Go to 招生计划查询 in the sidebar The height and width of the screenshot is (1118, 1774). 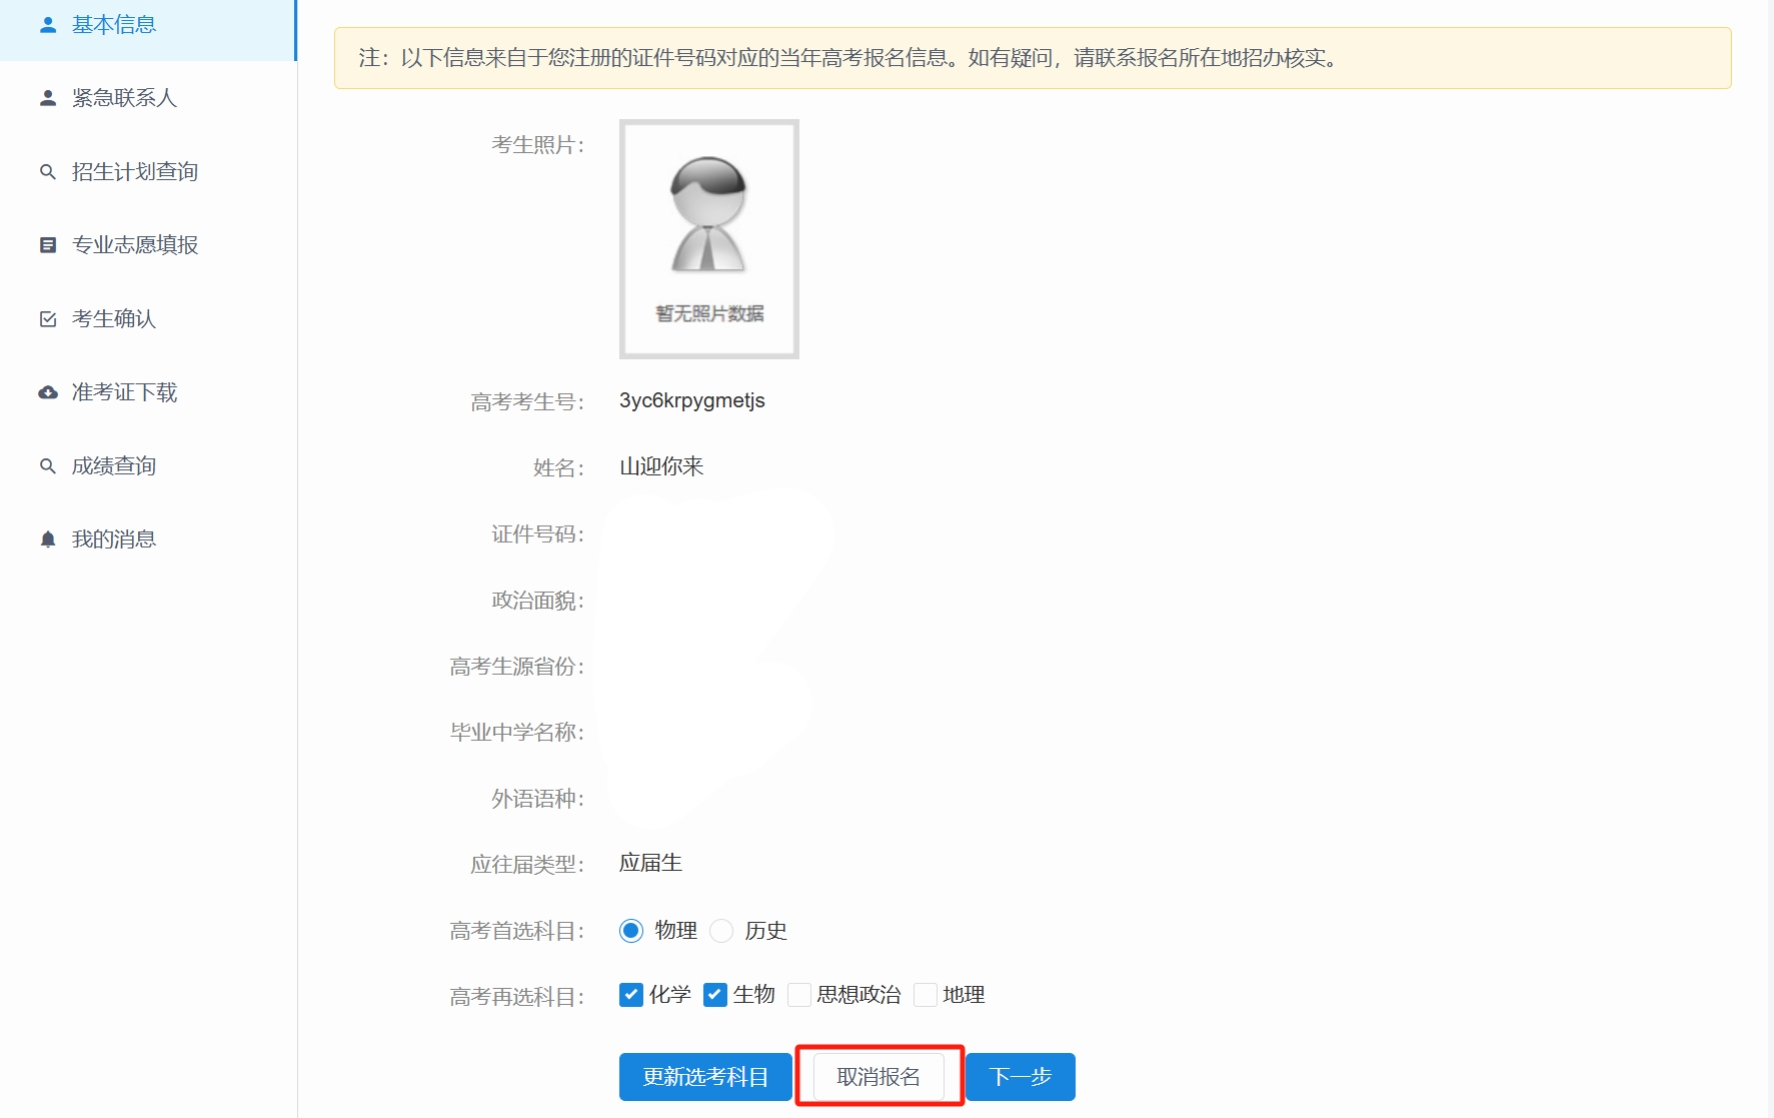coord(148,172)
